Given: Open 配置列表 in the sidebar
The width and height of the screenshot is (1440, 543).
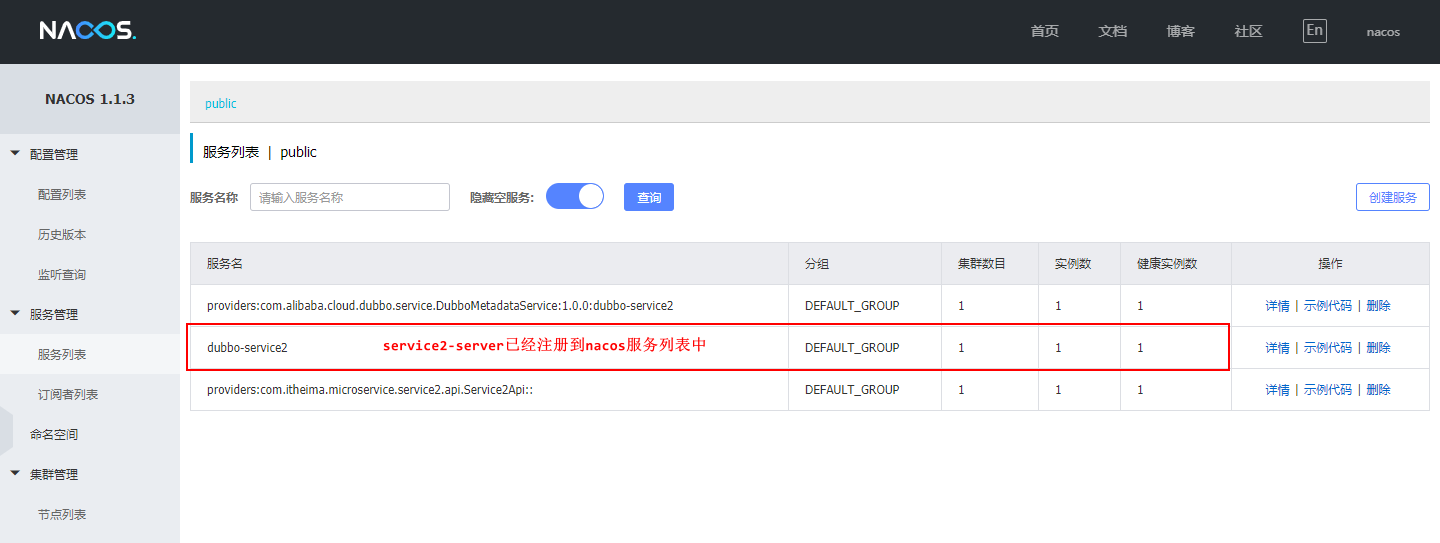Looking at the screenshot, I should (x=62, y=195).
